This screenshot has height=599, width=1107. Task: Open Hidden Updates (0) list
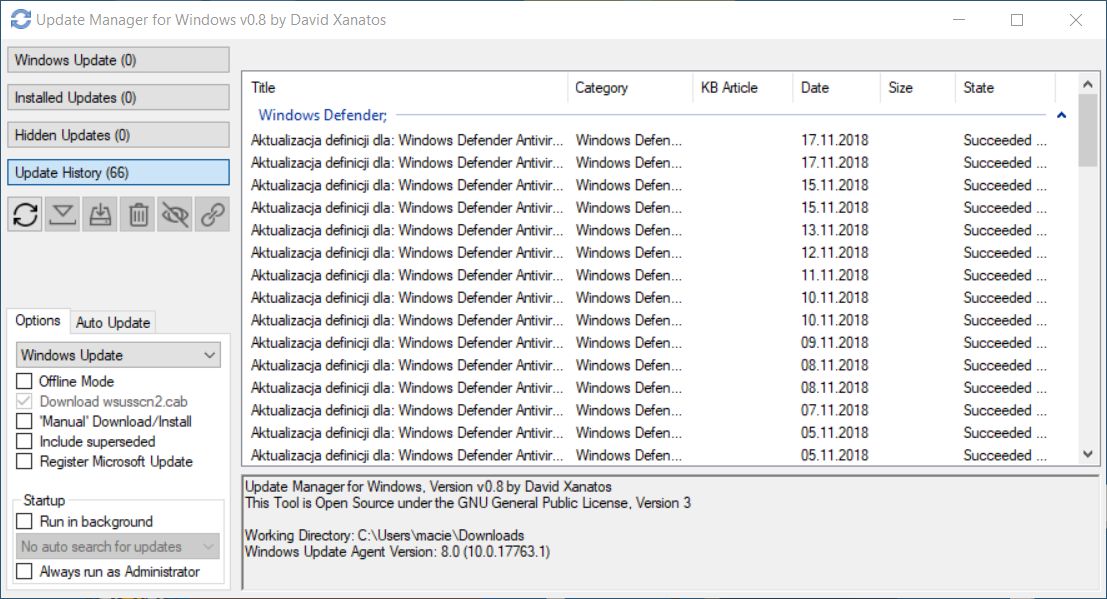click(x=119, y=135)
